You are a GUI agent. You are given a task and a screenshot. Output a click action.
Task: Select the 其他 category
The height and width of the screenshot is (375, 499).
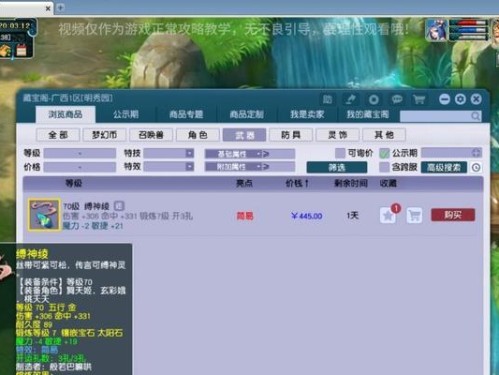[x=384, y=135]
